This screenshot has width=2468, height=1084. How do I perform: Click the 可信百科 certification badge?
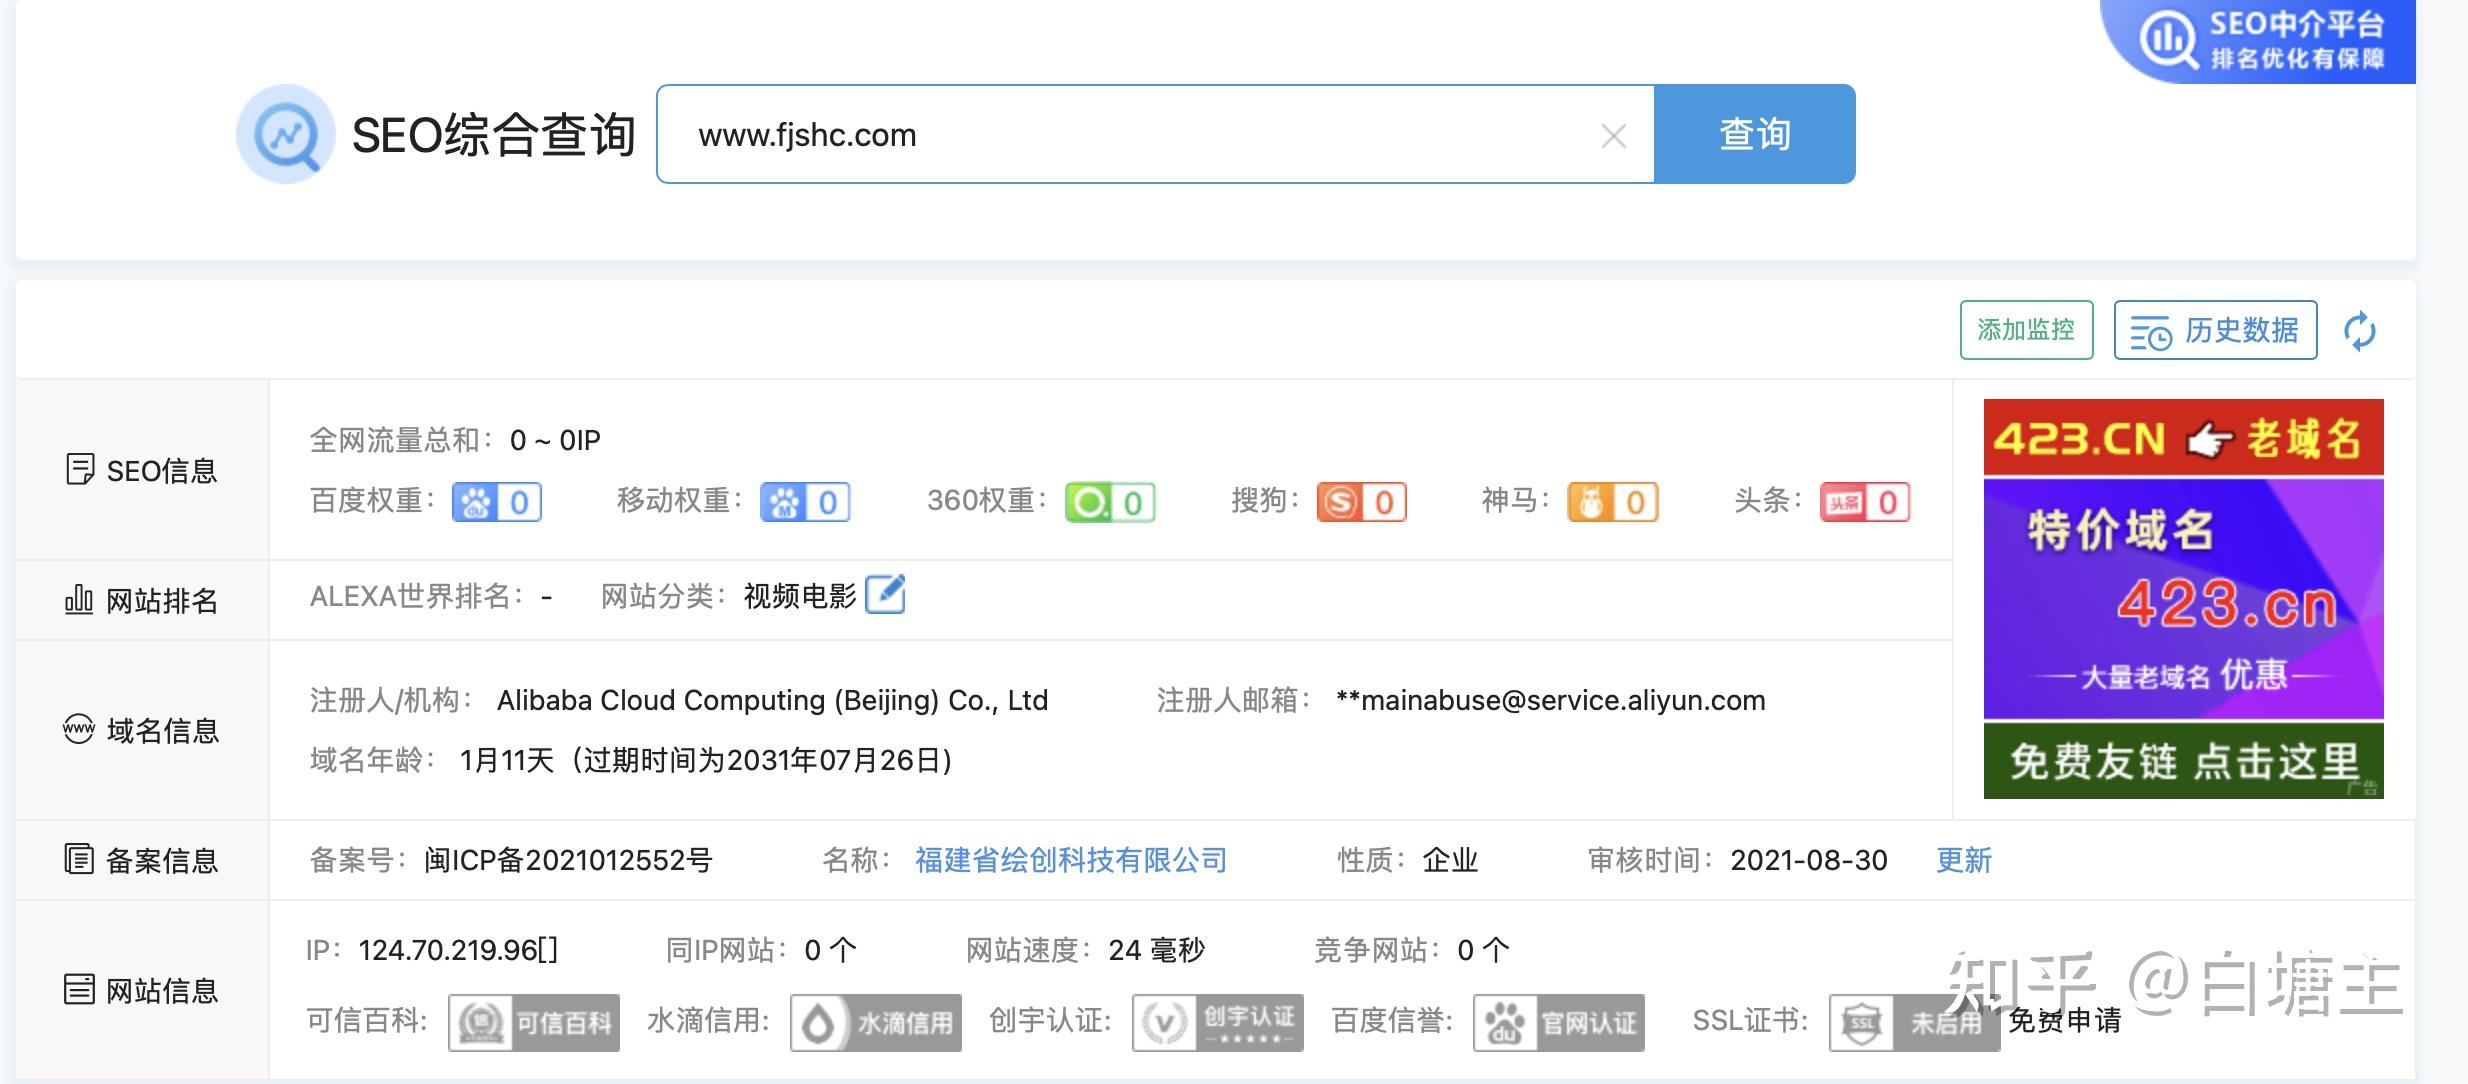[x=534, y=1022]
